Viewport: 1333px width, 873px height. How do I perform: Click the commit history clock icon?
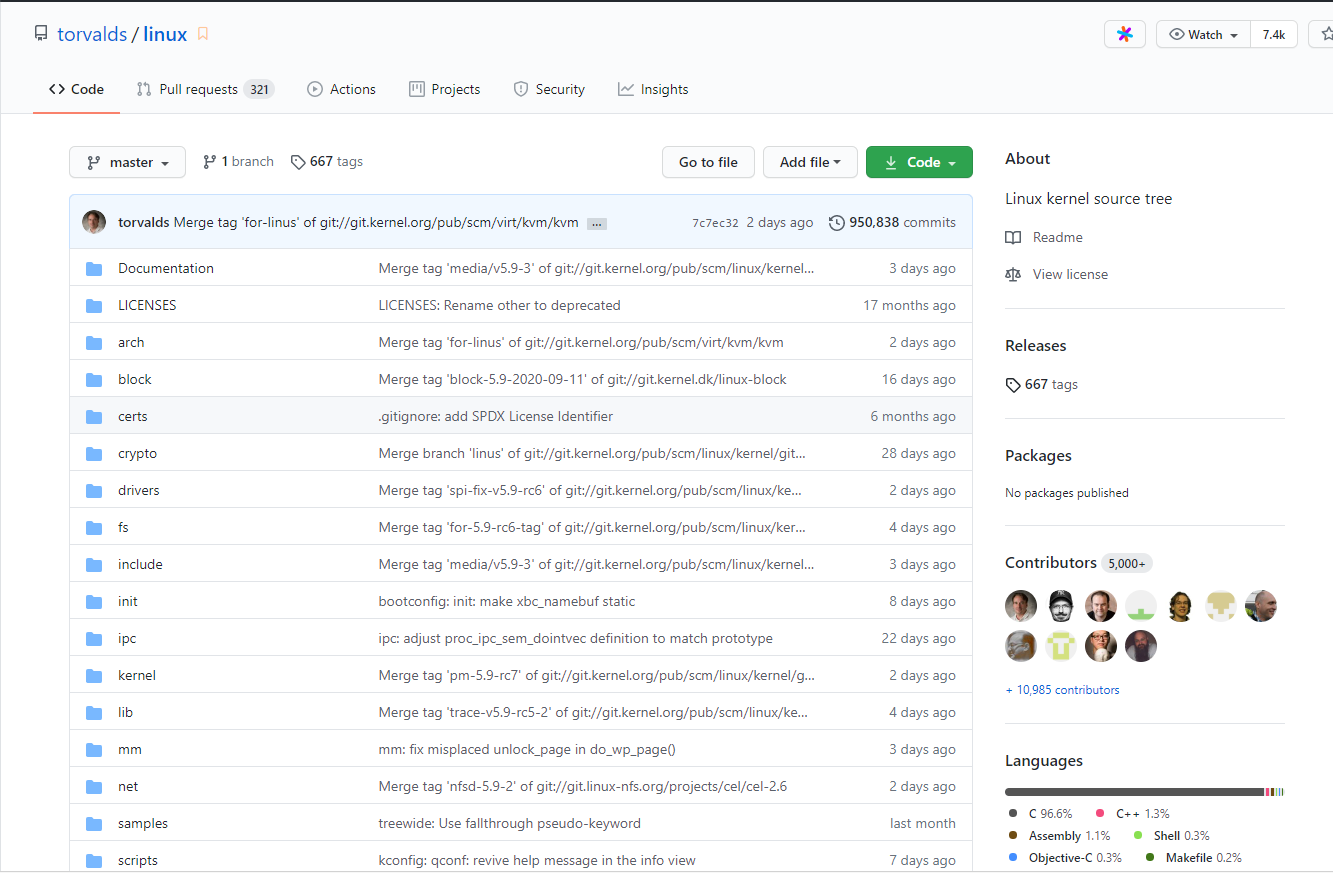[837, 223]
